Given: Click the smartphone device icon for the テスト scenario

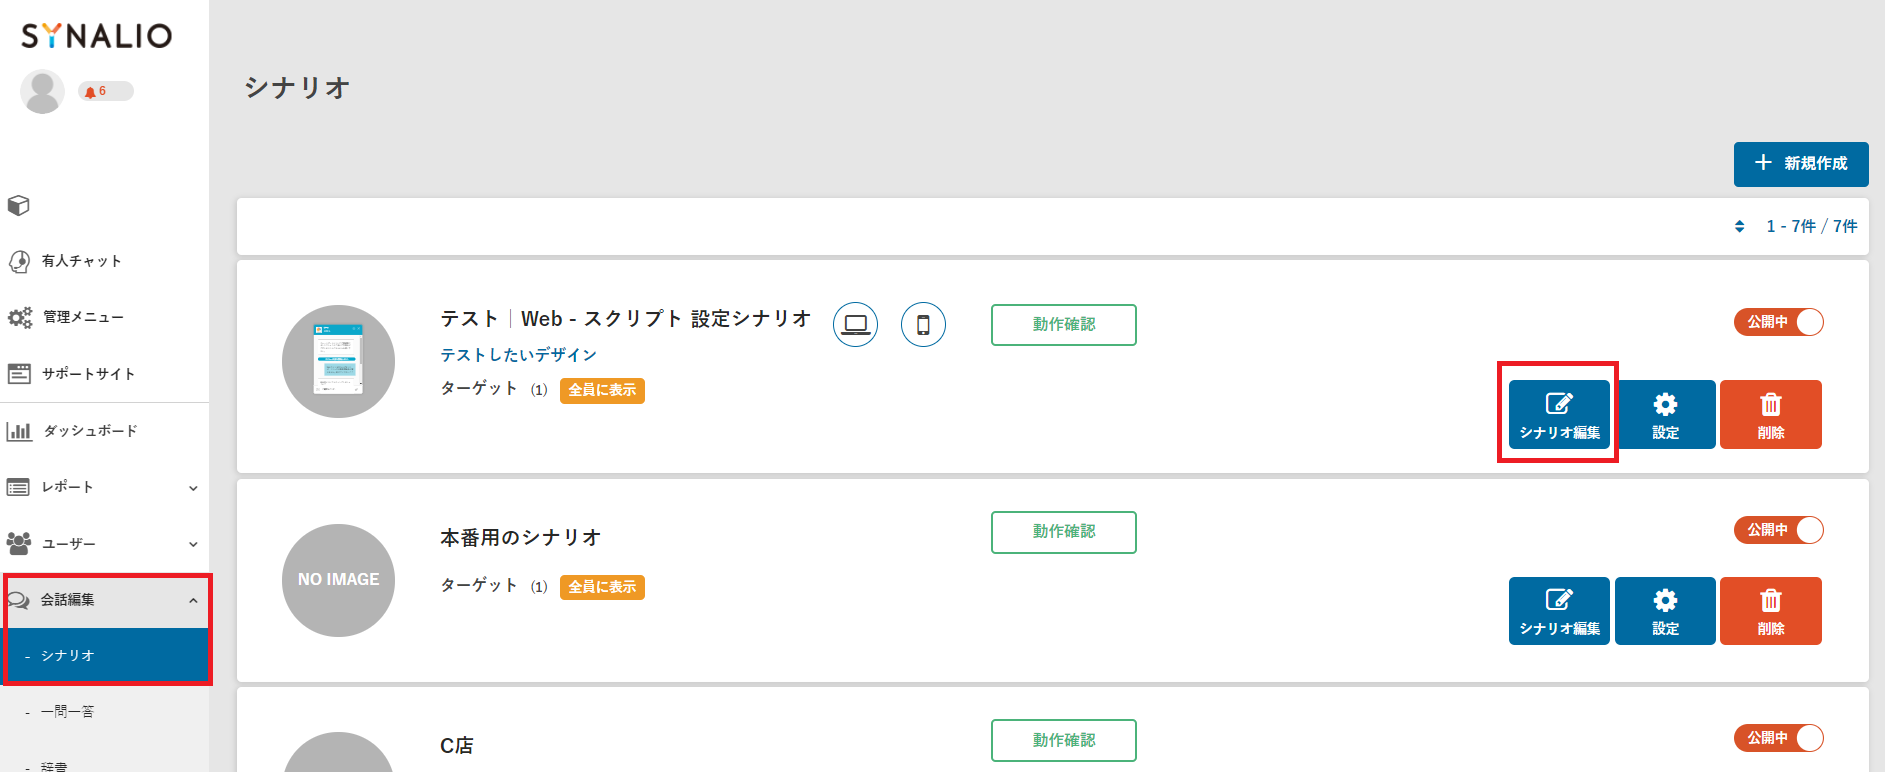Looking at the screenshot, I should coord(923,324).
